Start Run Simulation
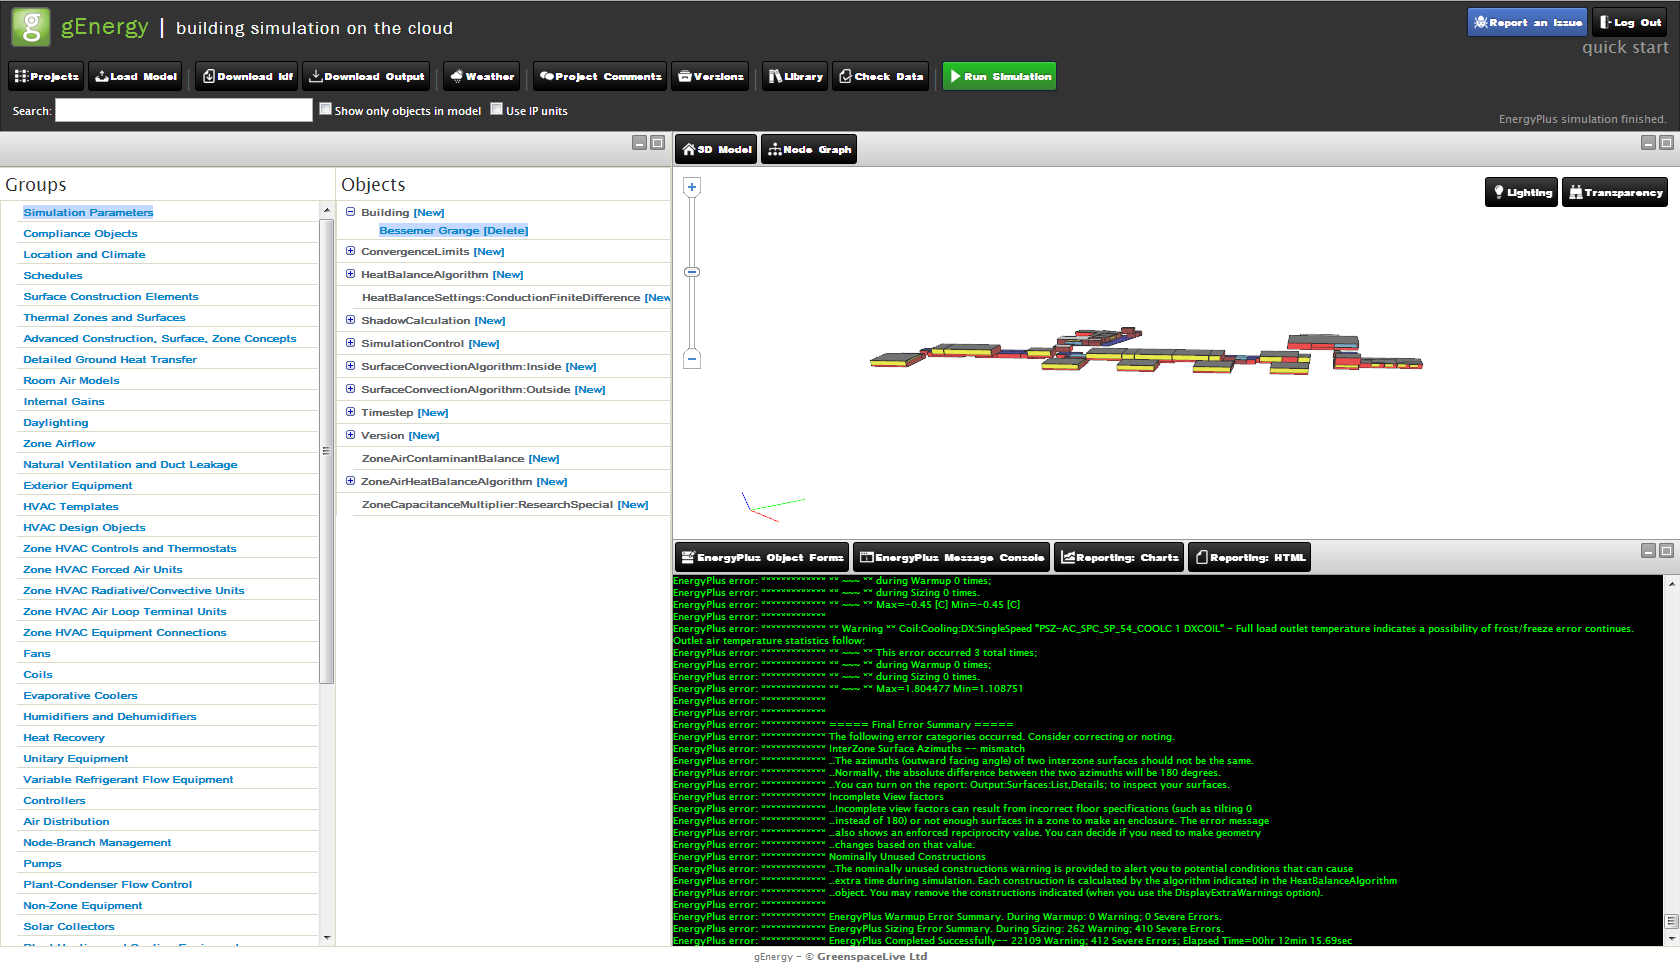This screenshot has height=966, width=1680. pyautogui.click(x=999, y=76)
